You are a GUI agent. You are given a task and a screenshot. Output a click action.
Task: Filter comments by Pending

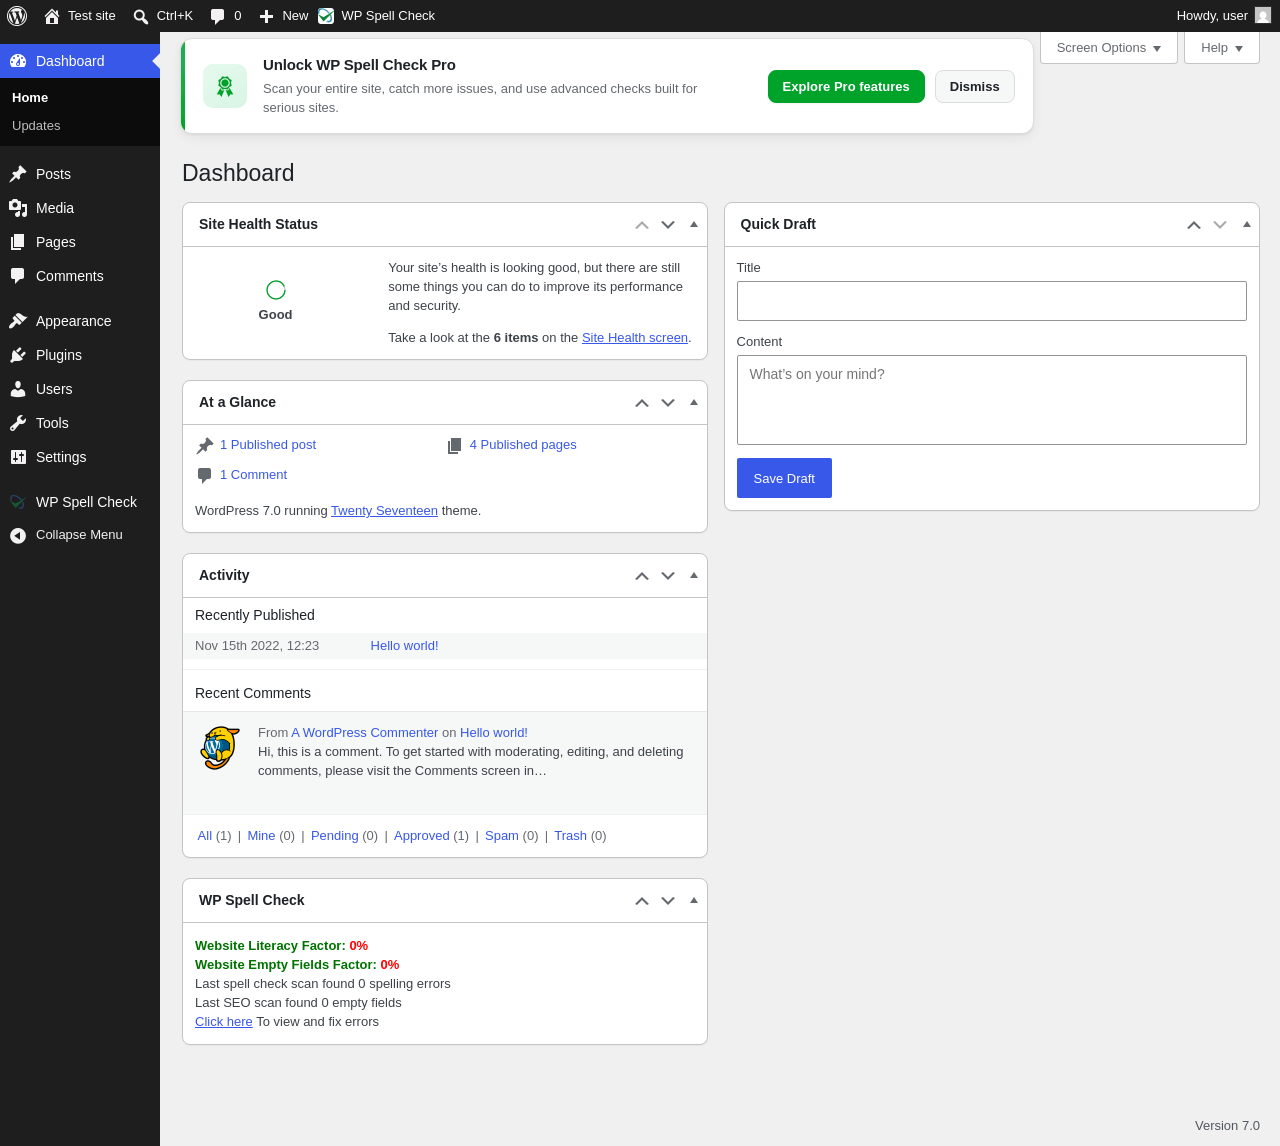tap(335, 836)
